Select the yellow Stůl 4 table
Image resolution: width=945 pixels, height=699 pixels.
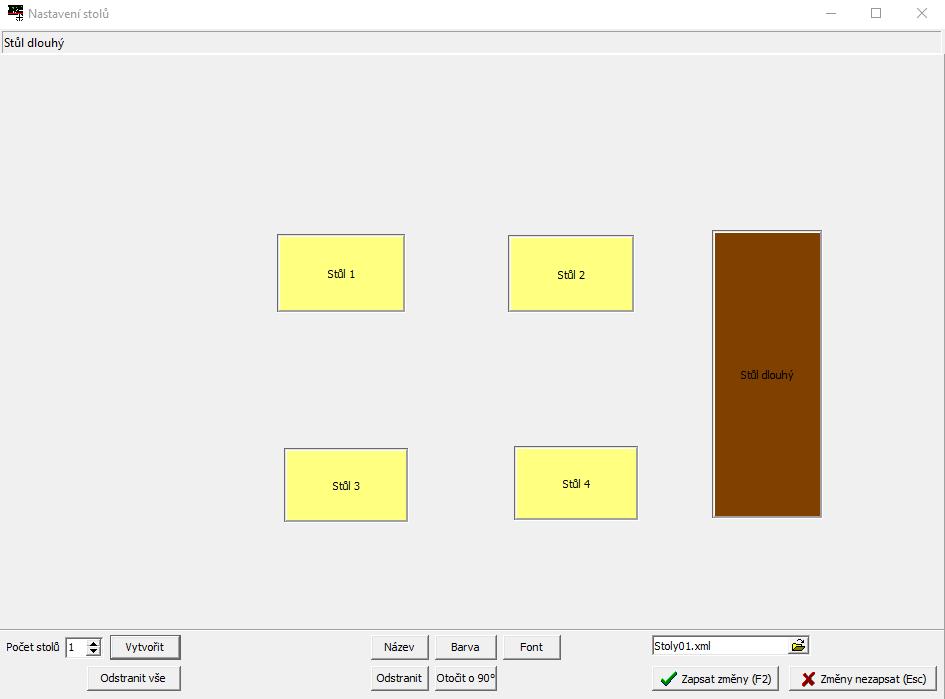576,483
